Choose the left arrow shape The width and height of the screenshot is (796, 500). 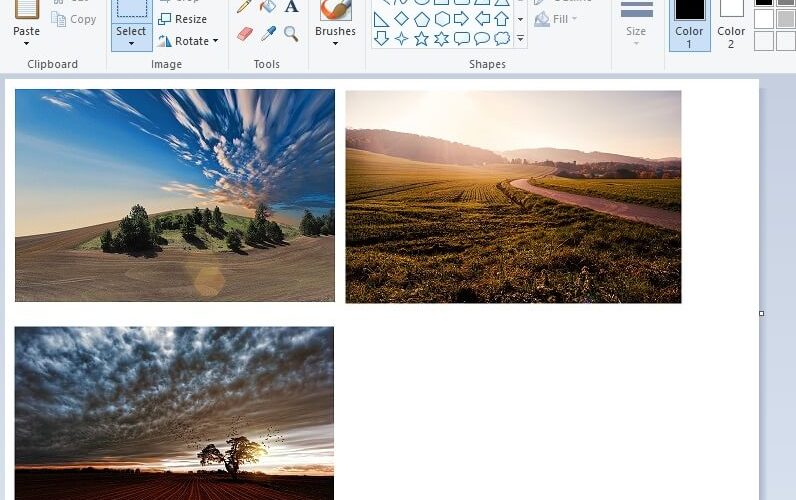tap(482, 19)
